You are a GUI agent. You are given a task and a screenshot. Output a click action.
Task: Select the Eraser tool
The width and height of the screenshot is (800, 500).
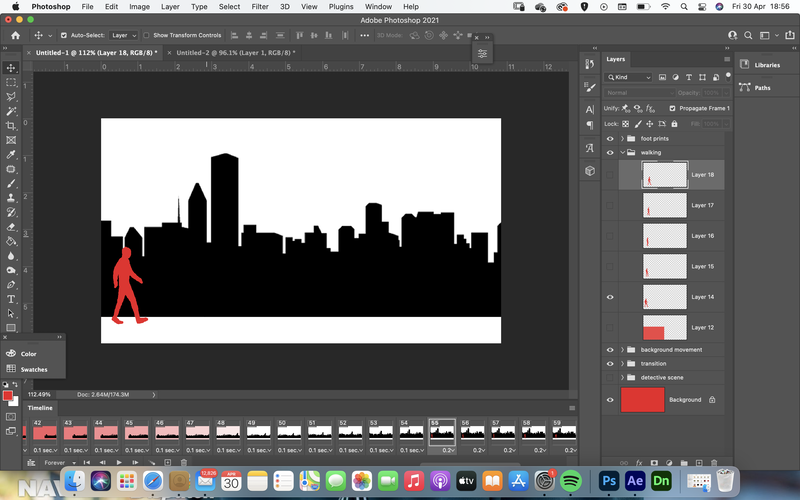11,227
